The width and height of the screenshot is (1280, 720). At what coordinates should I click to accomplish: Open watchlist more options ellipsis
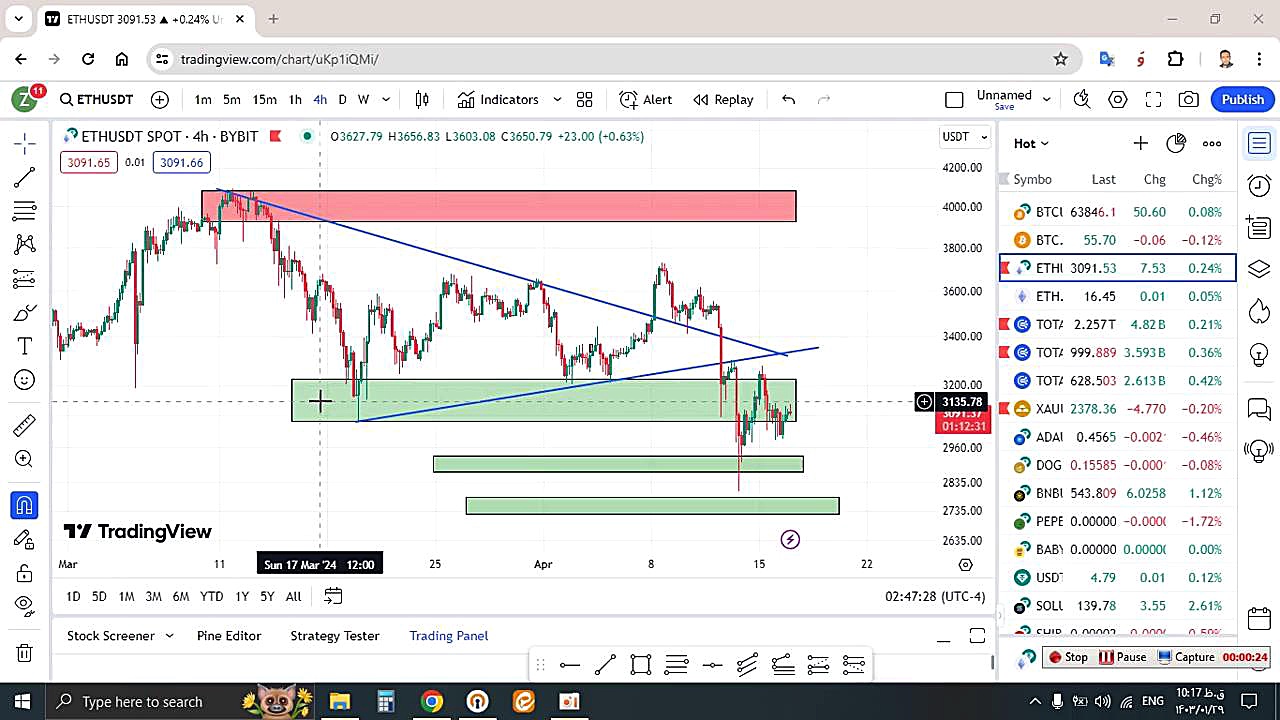tap(1212, 143)
